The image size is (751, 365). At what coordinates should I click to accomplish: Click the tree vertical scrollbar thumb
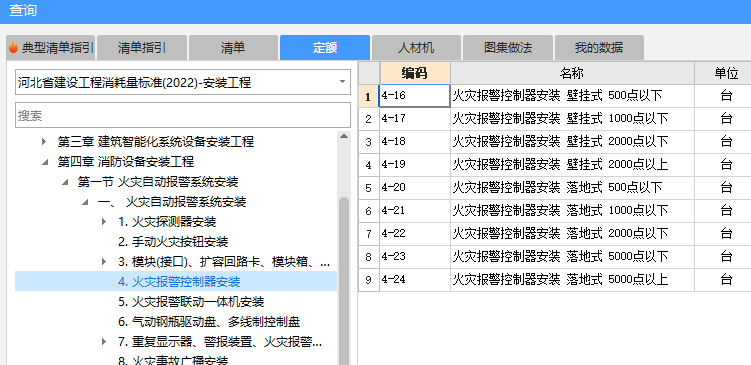point(344,281)
